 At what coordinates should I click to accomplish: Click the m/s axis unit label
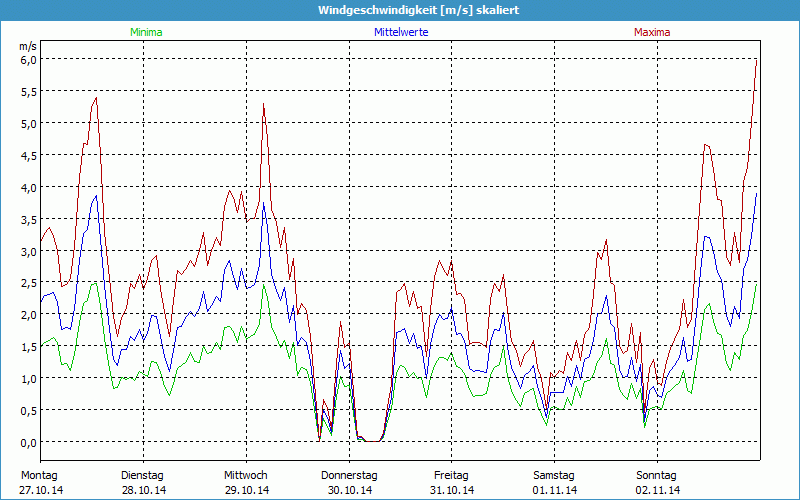coord(28,46)
